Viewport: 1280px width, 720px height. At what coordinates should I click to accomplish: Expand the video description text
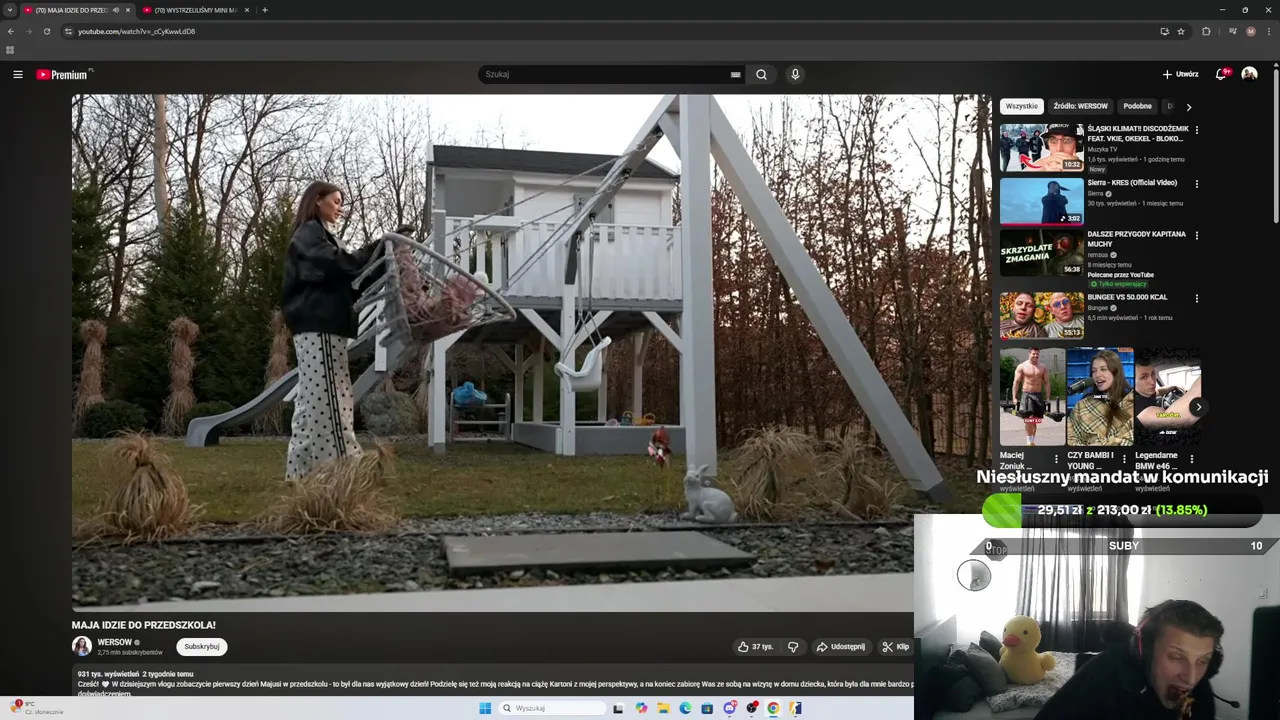pos(495,684)
